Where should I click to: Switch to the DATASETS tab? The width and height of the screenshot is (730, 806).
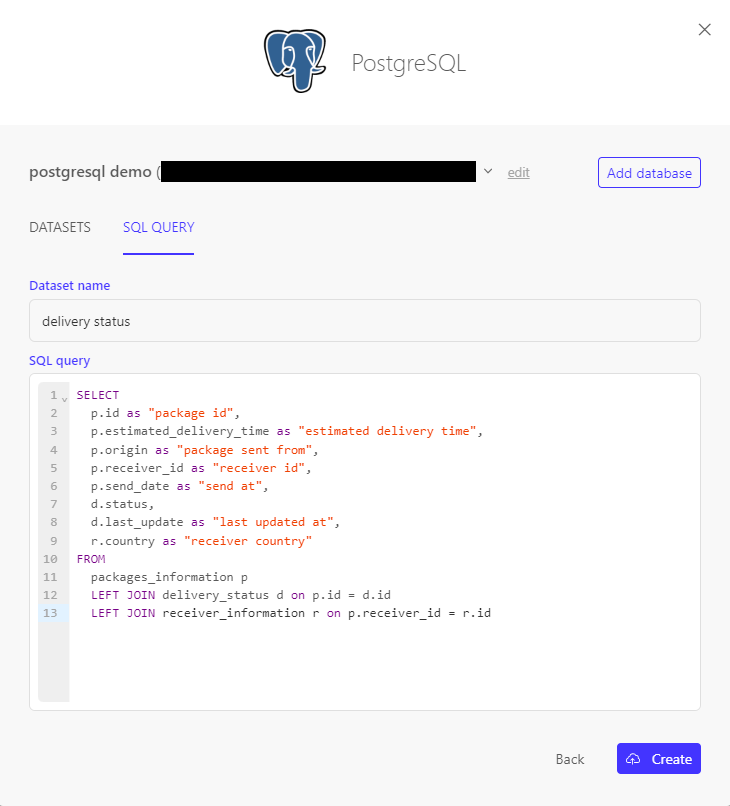click(x=60, y=227)
